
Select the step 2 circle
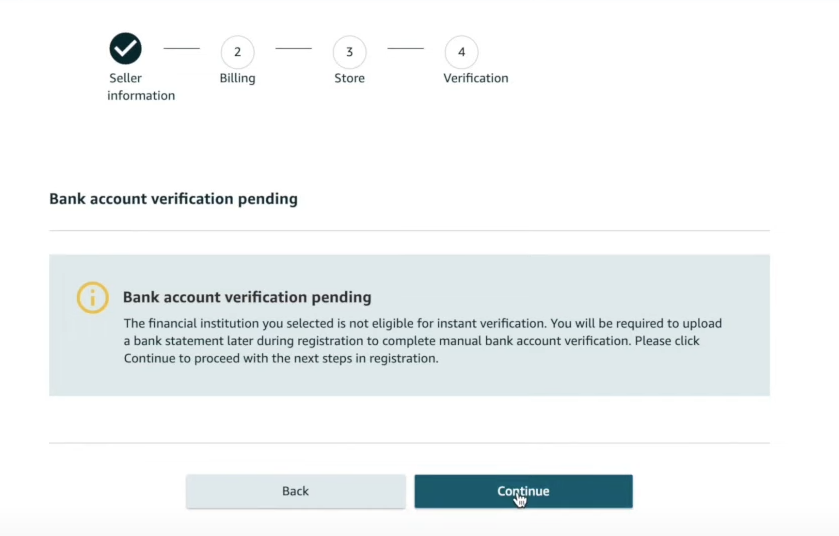click(x=238, y=52)
